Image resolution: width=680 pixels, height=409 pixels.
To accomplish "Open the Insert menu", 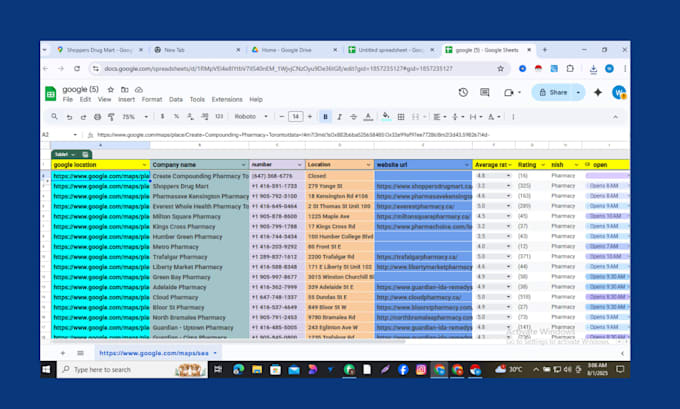I will point(126,99).
